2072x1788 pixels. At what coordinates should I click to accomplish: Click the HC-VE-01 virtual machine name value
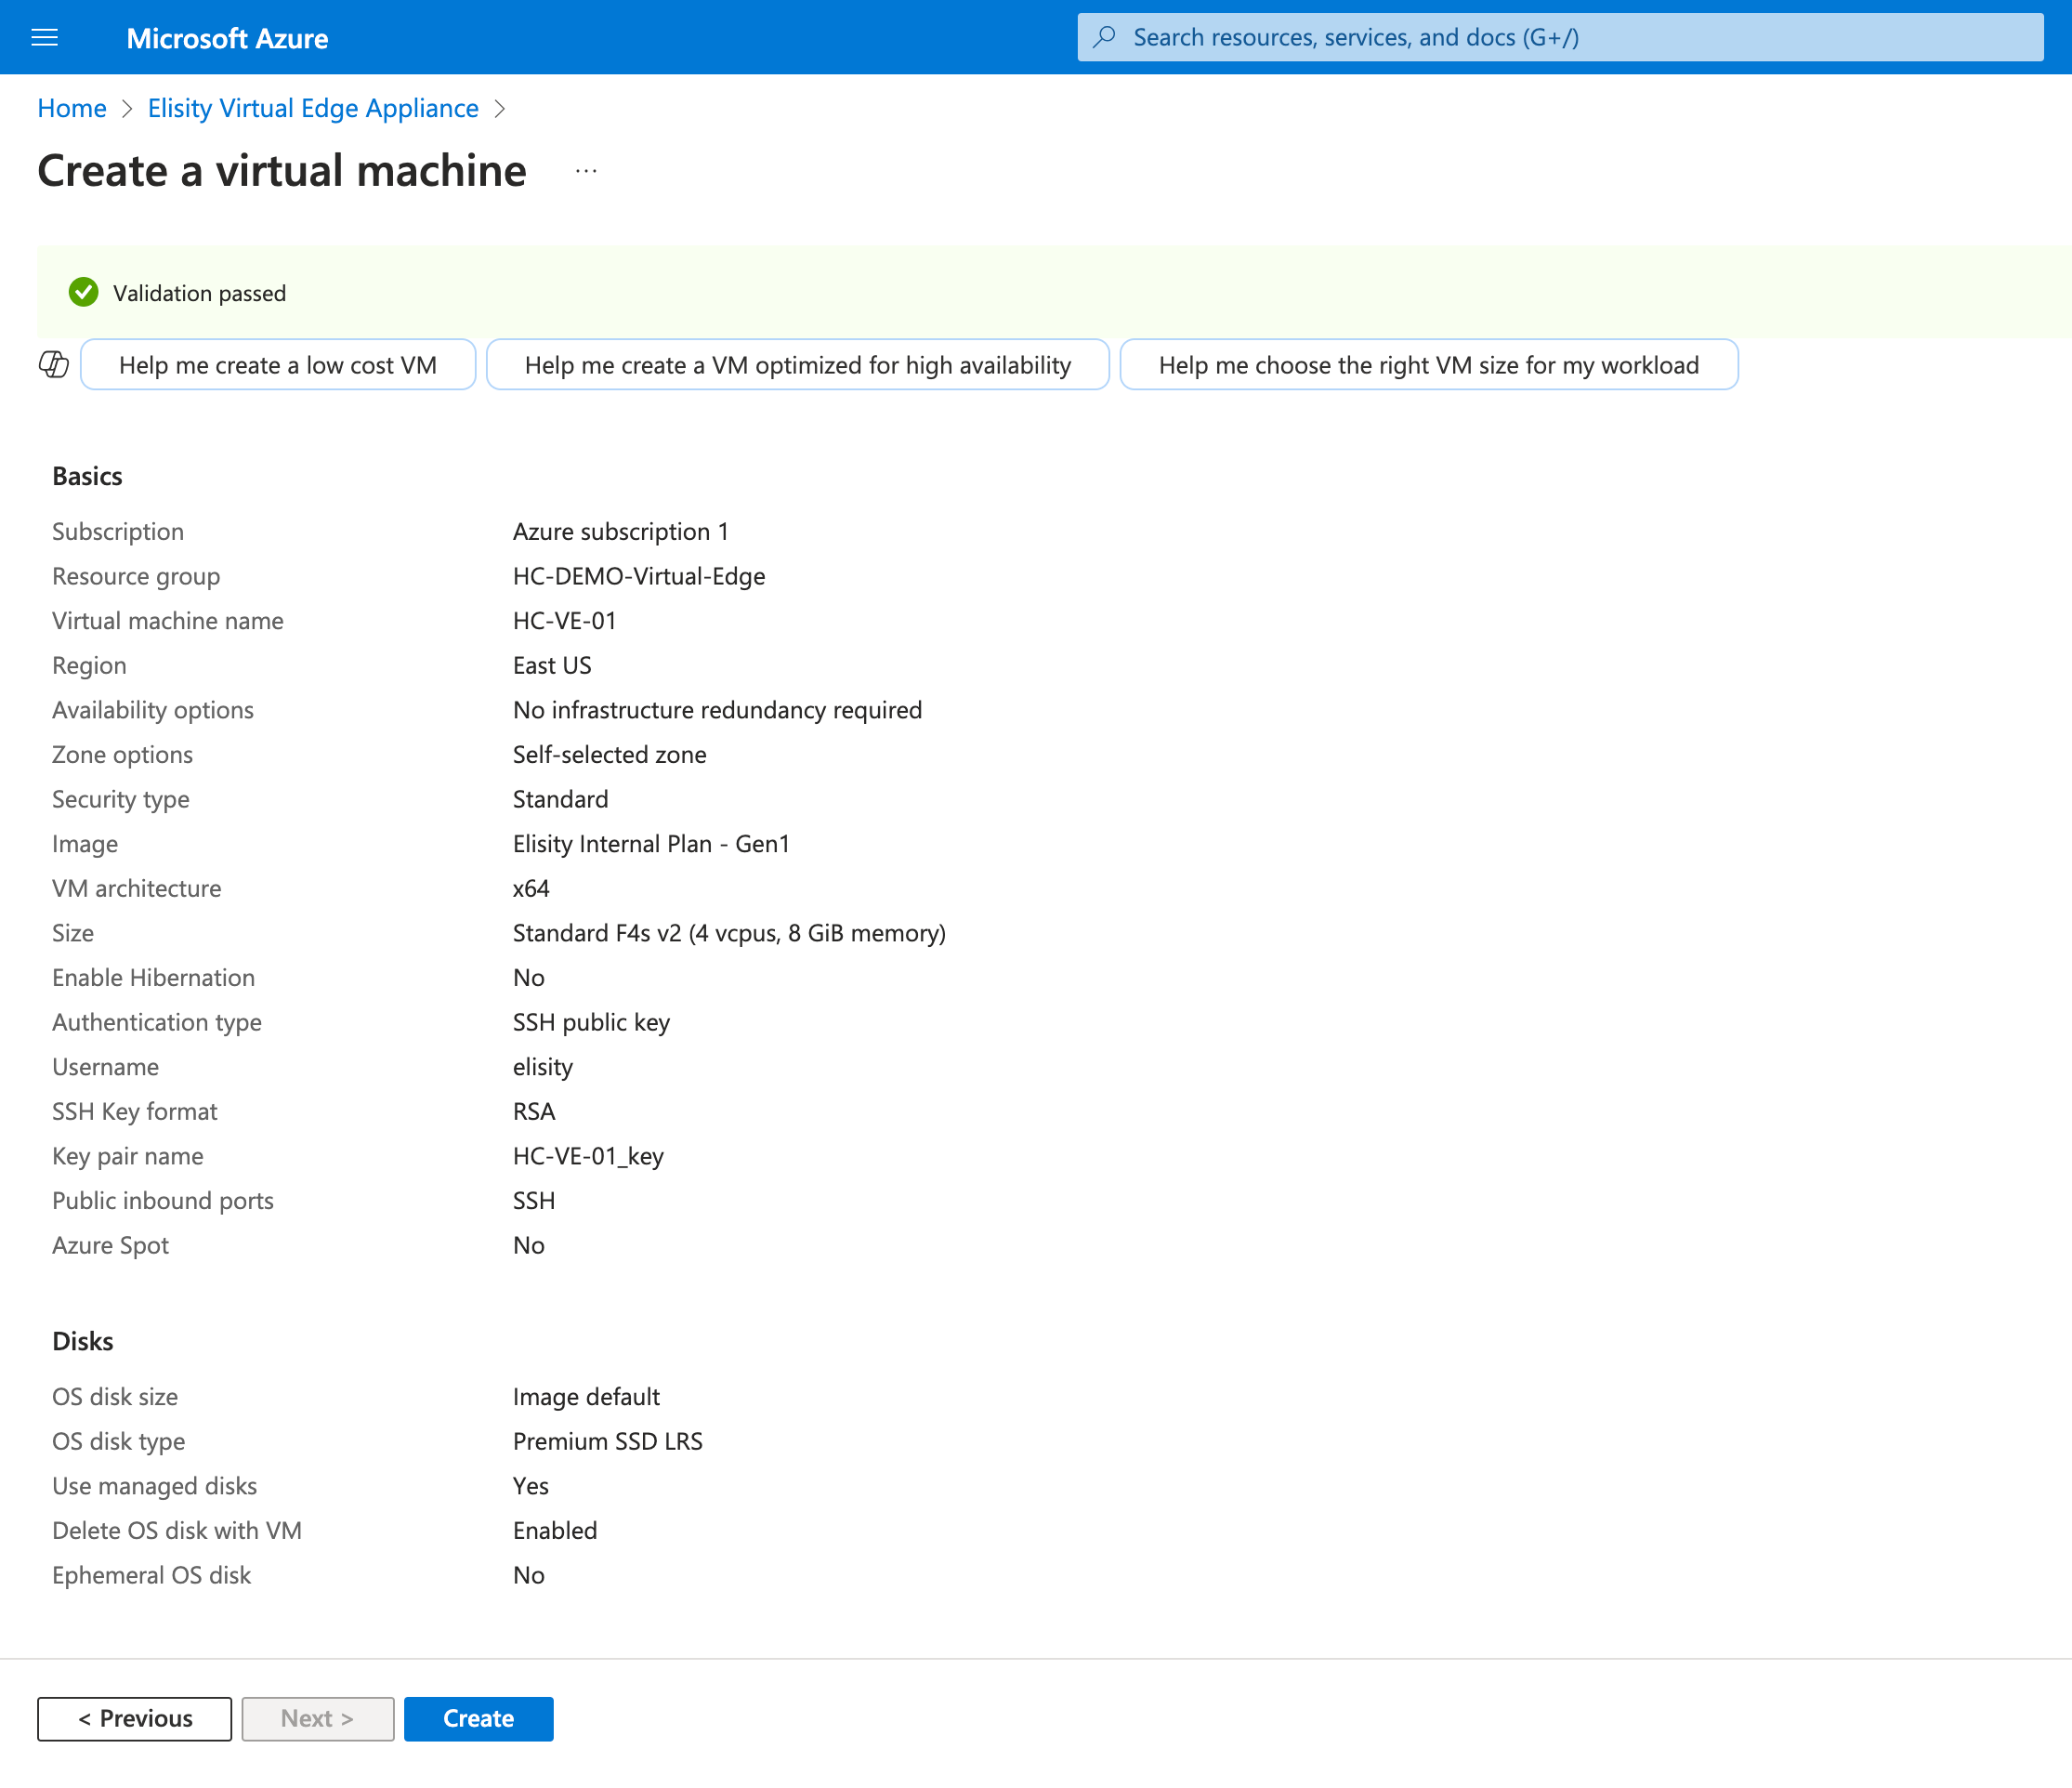pyautogui.click(x=564, y=621)
